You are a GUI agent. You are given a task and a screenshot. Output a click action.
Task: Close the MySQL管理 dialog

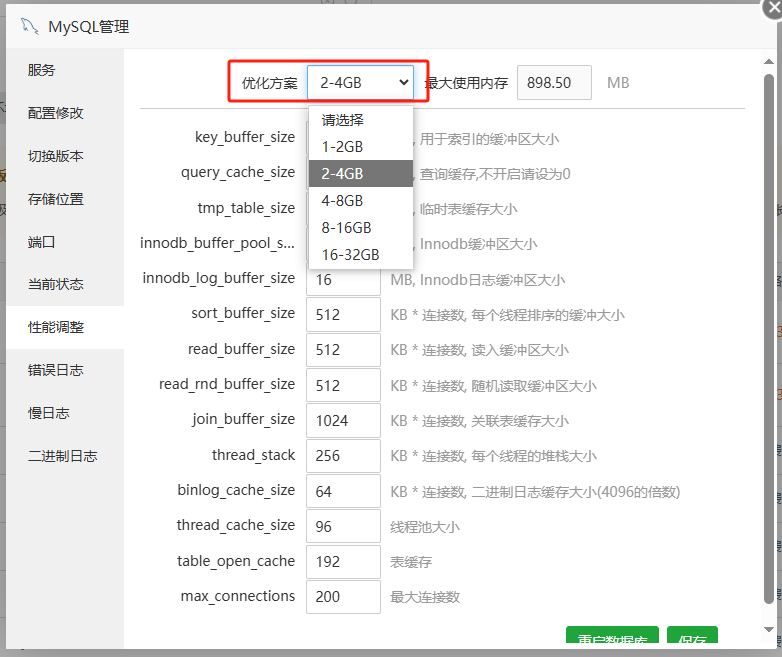tap(773, 8)
